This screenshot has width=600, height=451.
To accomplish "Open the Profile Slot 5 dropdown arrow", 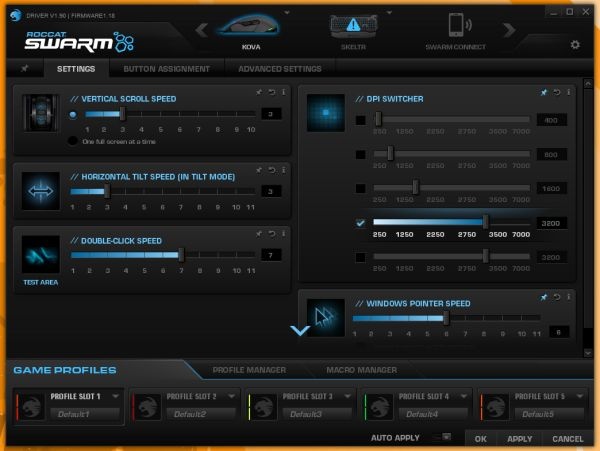I will [580, 396].
